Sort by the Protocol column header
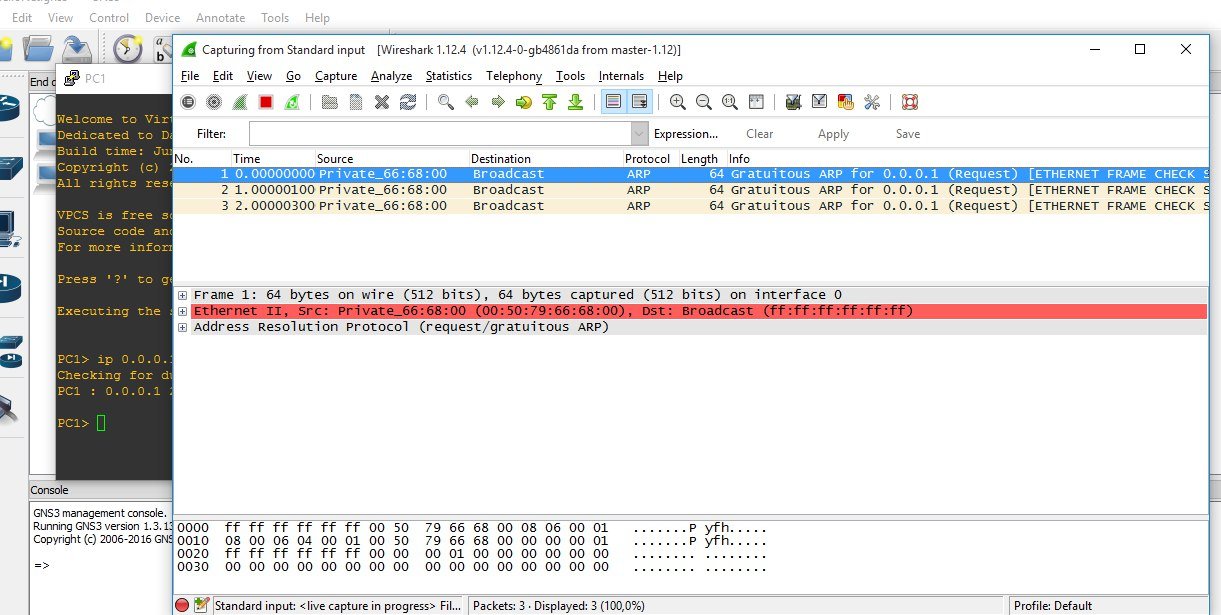 click(x=650, y=159)
